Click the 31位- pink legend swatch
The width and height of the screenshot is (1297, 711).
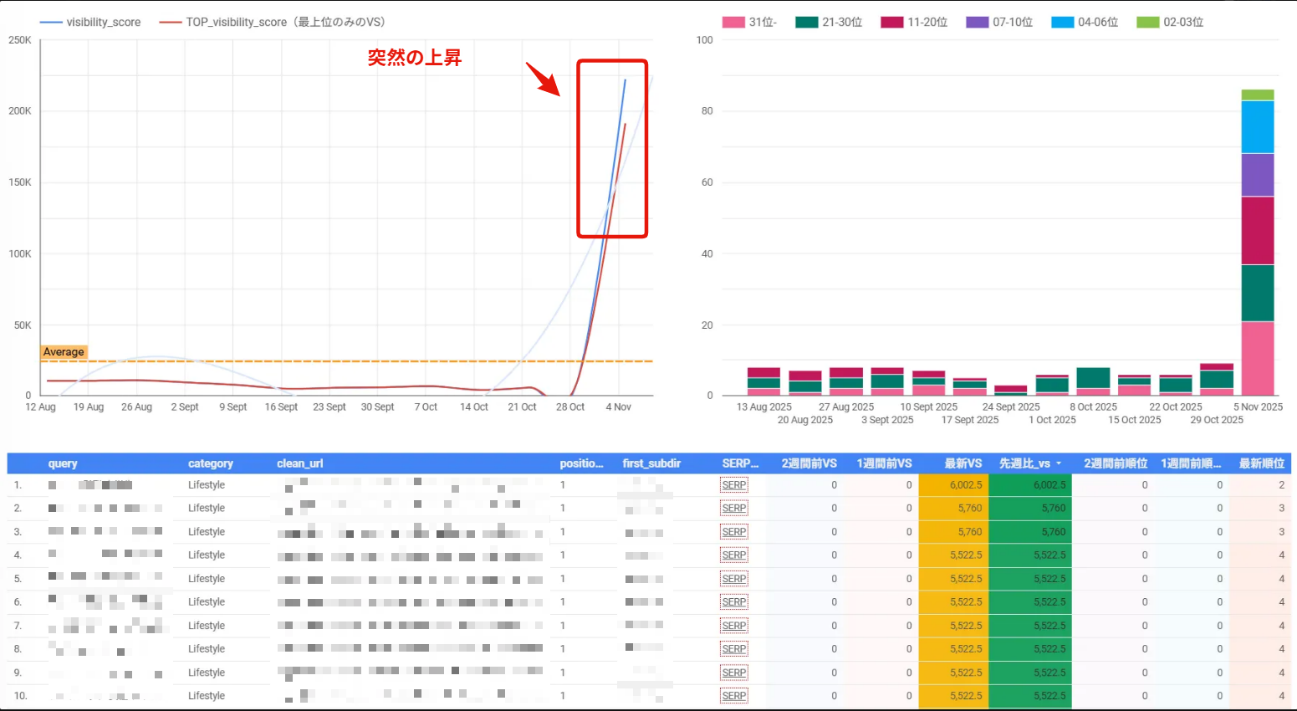pos(733,21)
